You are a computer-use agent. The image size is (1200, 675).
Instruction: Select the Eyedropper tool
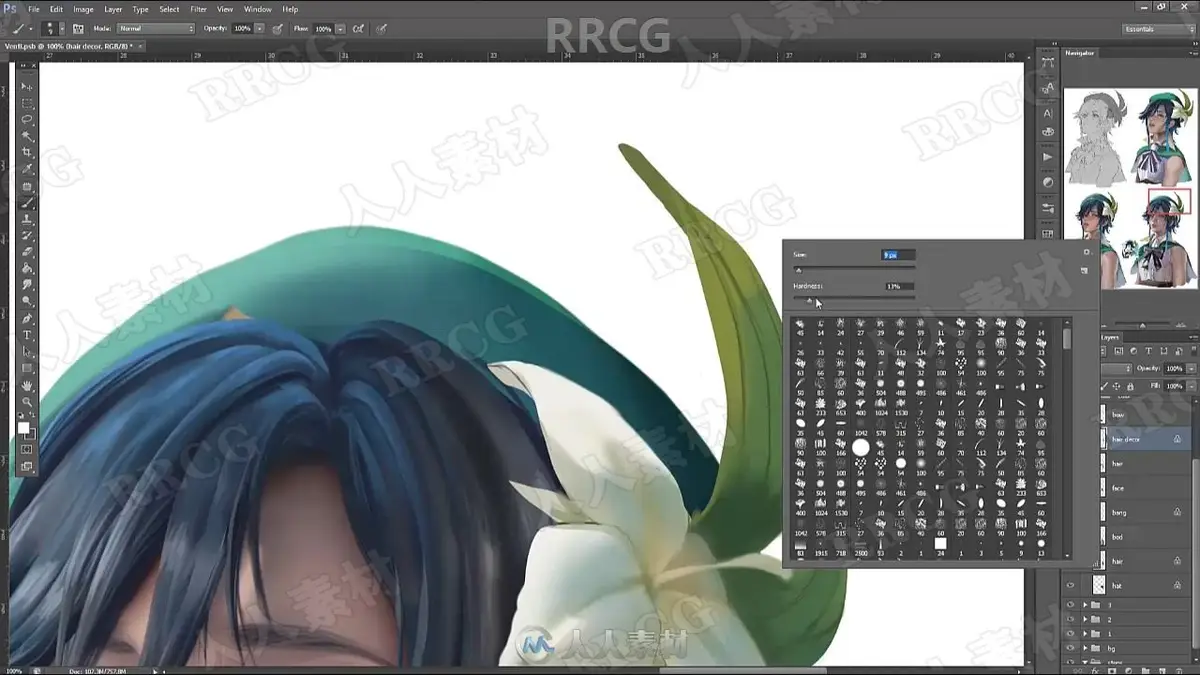(27, 169)
